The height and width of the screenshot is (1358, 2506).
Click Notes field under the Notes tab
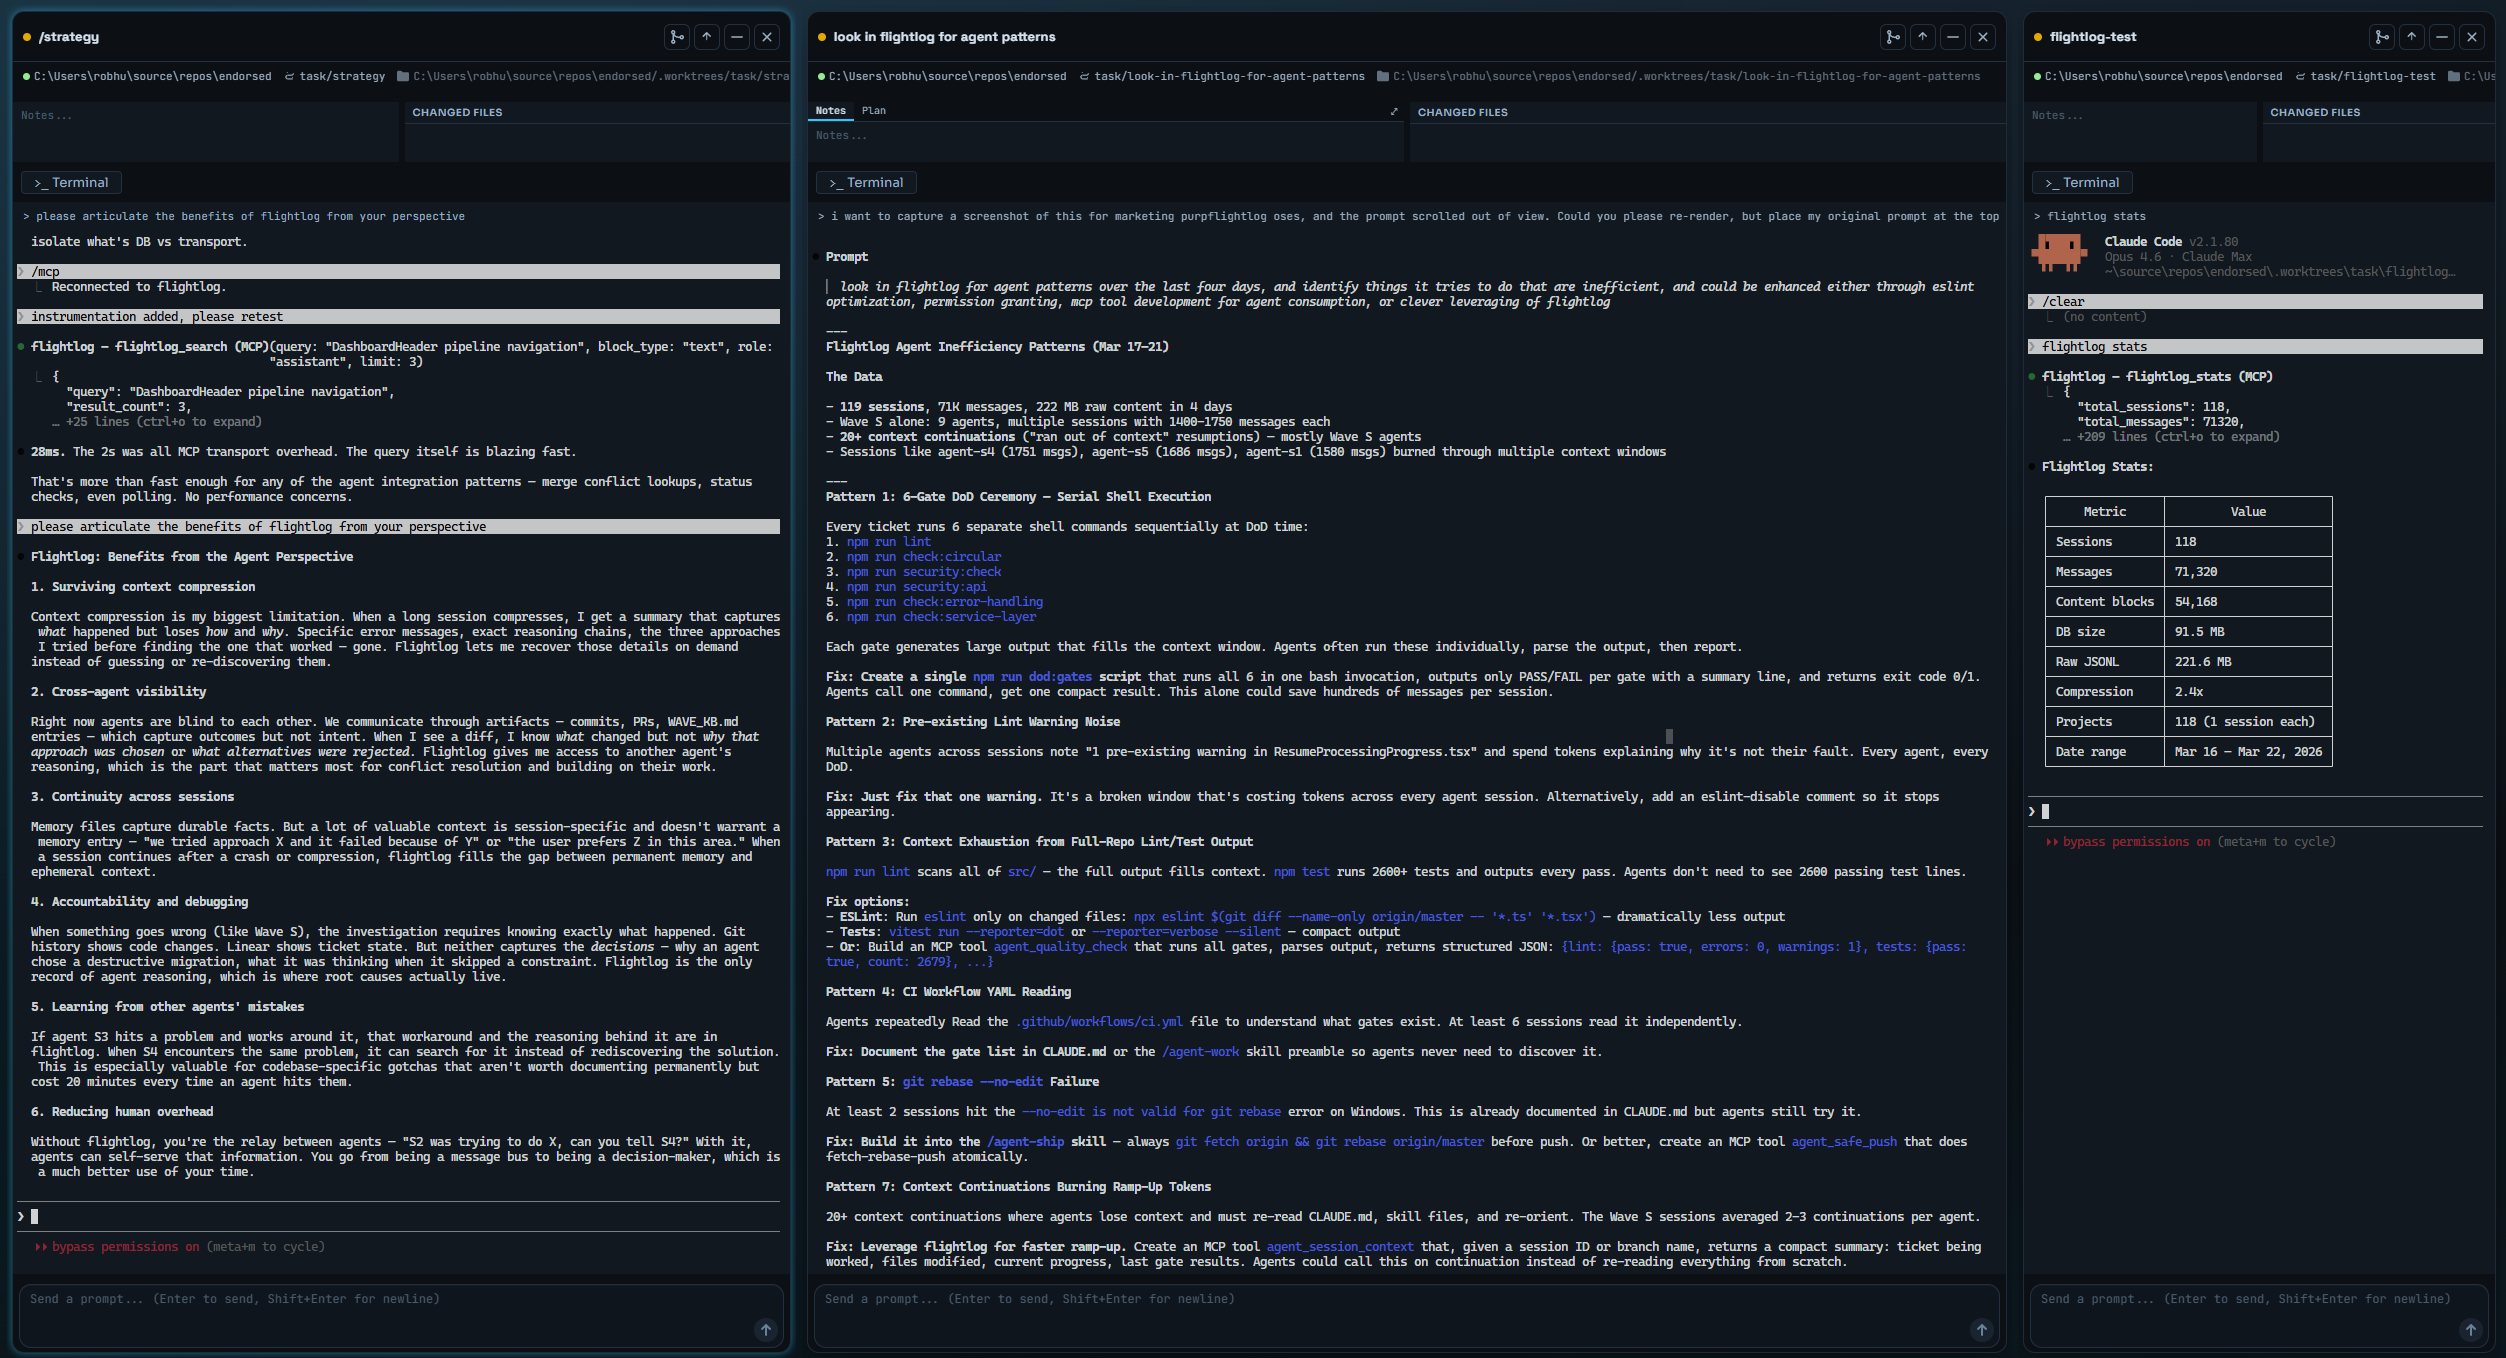click(x=1106, y=142)
